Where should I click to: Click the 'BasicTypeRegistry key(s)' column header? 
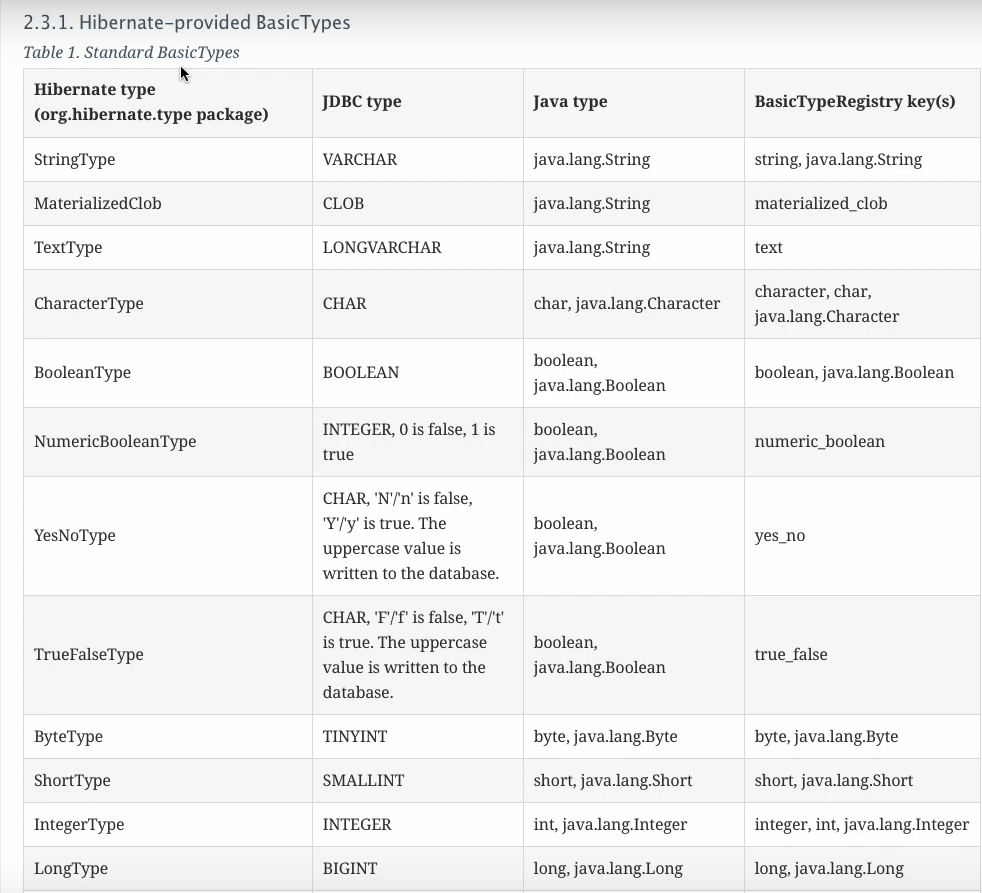click(862, 103)
